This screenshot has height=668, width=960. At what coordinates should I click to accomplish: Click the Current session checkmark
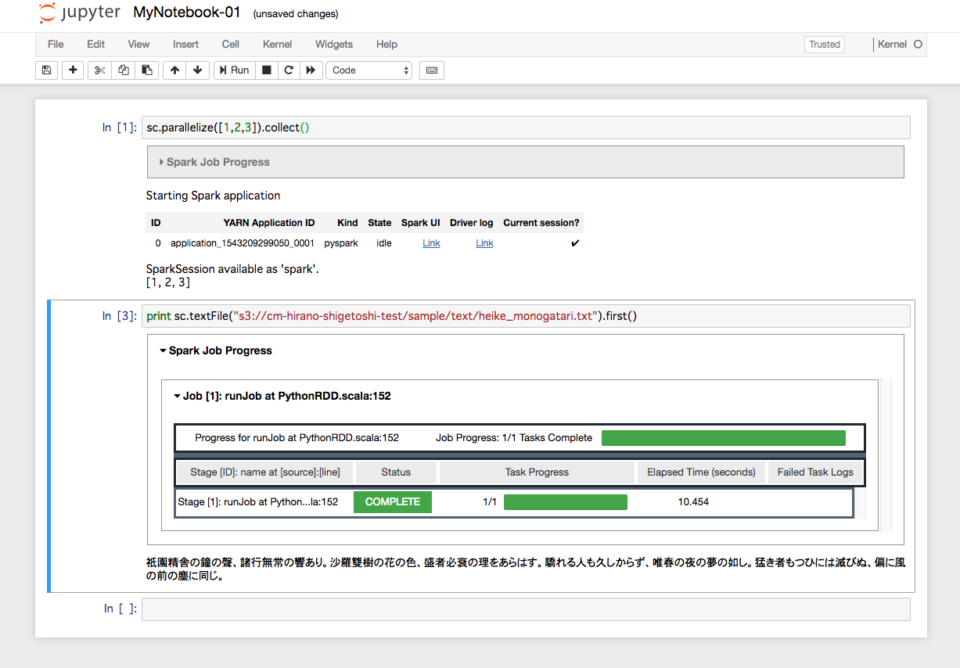pyautogui.click(x=575, y=243)
